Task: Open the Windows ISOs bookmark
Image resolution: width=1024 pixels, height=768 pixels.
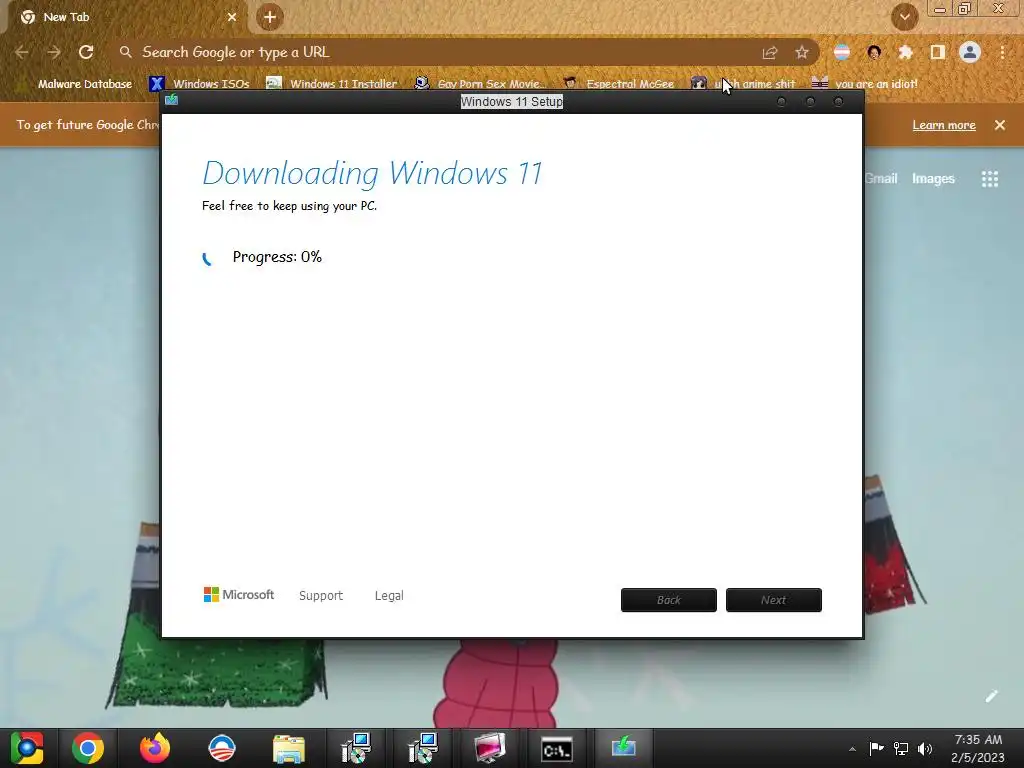Action: [x=199, y=84]
